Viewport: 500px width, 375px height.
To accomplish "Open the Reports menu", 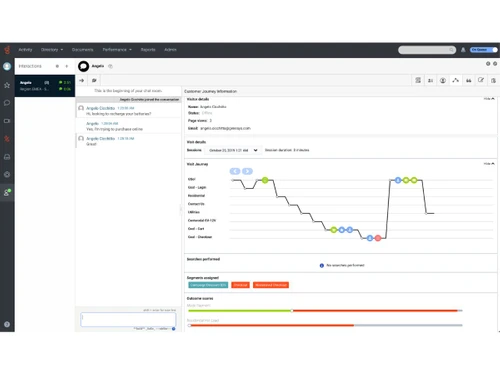I will coord(148,50).
